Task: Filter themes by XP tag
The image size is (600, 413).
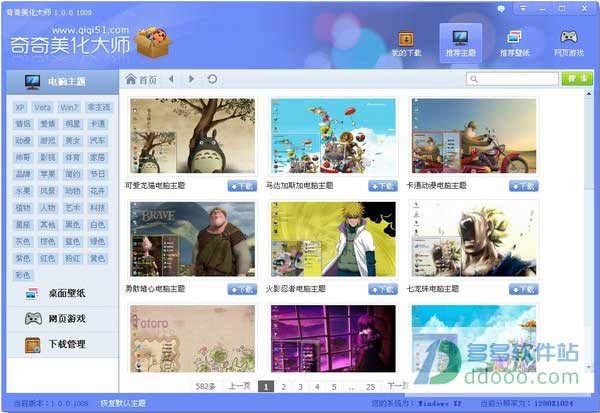Action: [20, 108]
